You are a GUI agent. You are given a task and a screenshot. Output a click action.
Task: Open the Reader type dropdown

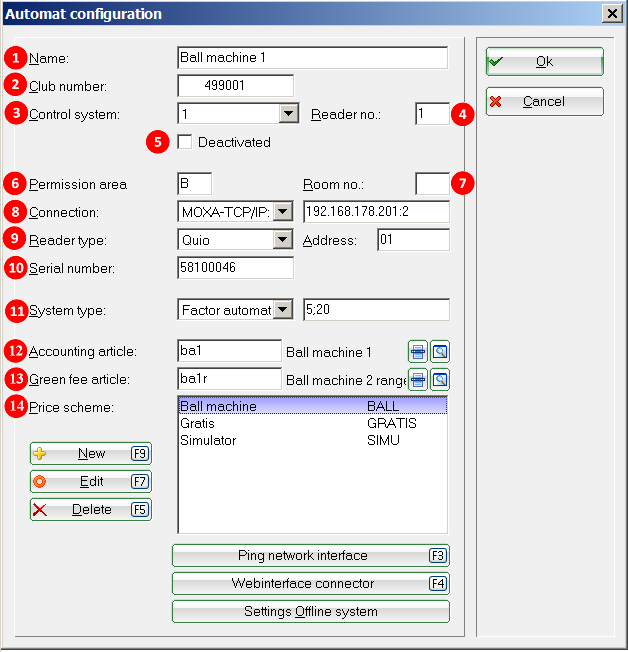(x=282, y=240)
